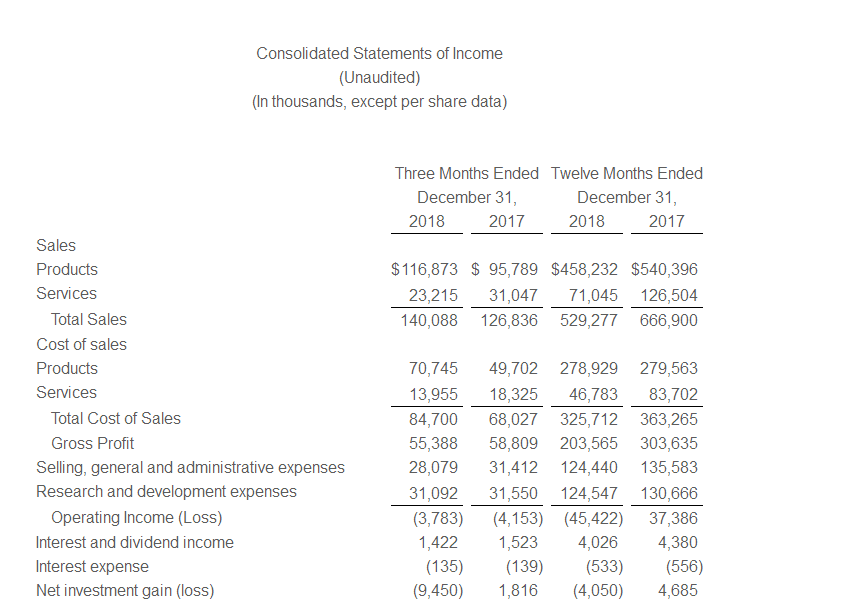Click the Consolidated Statements of Income title
The image size is (848, 607).
tap(379, 53)
